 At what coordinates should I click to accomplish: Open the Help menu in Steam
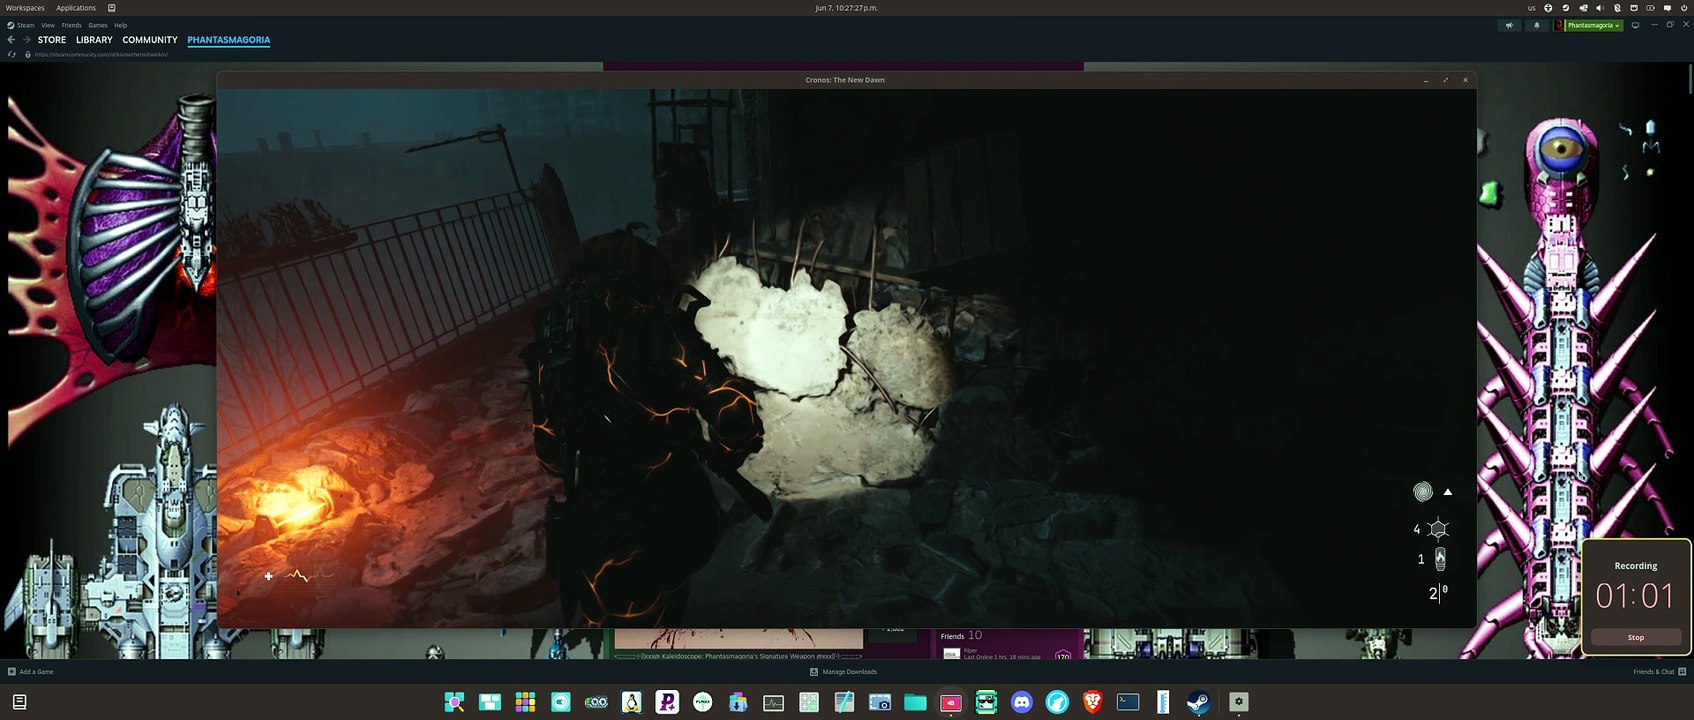[121, 25]
